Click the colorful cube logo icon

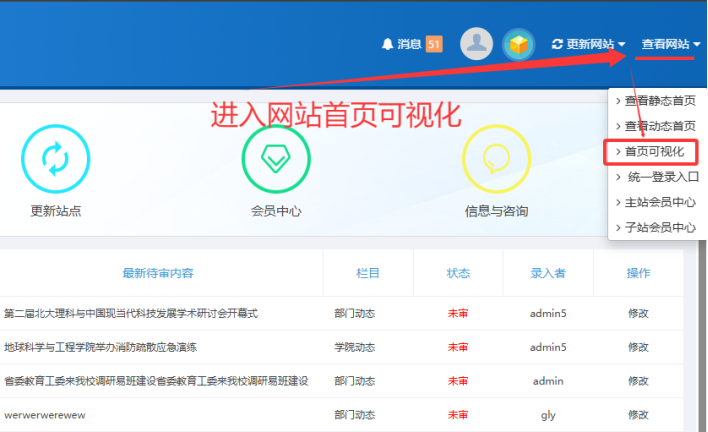coord(518,44)
